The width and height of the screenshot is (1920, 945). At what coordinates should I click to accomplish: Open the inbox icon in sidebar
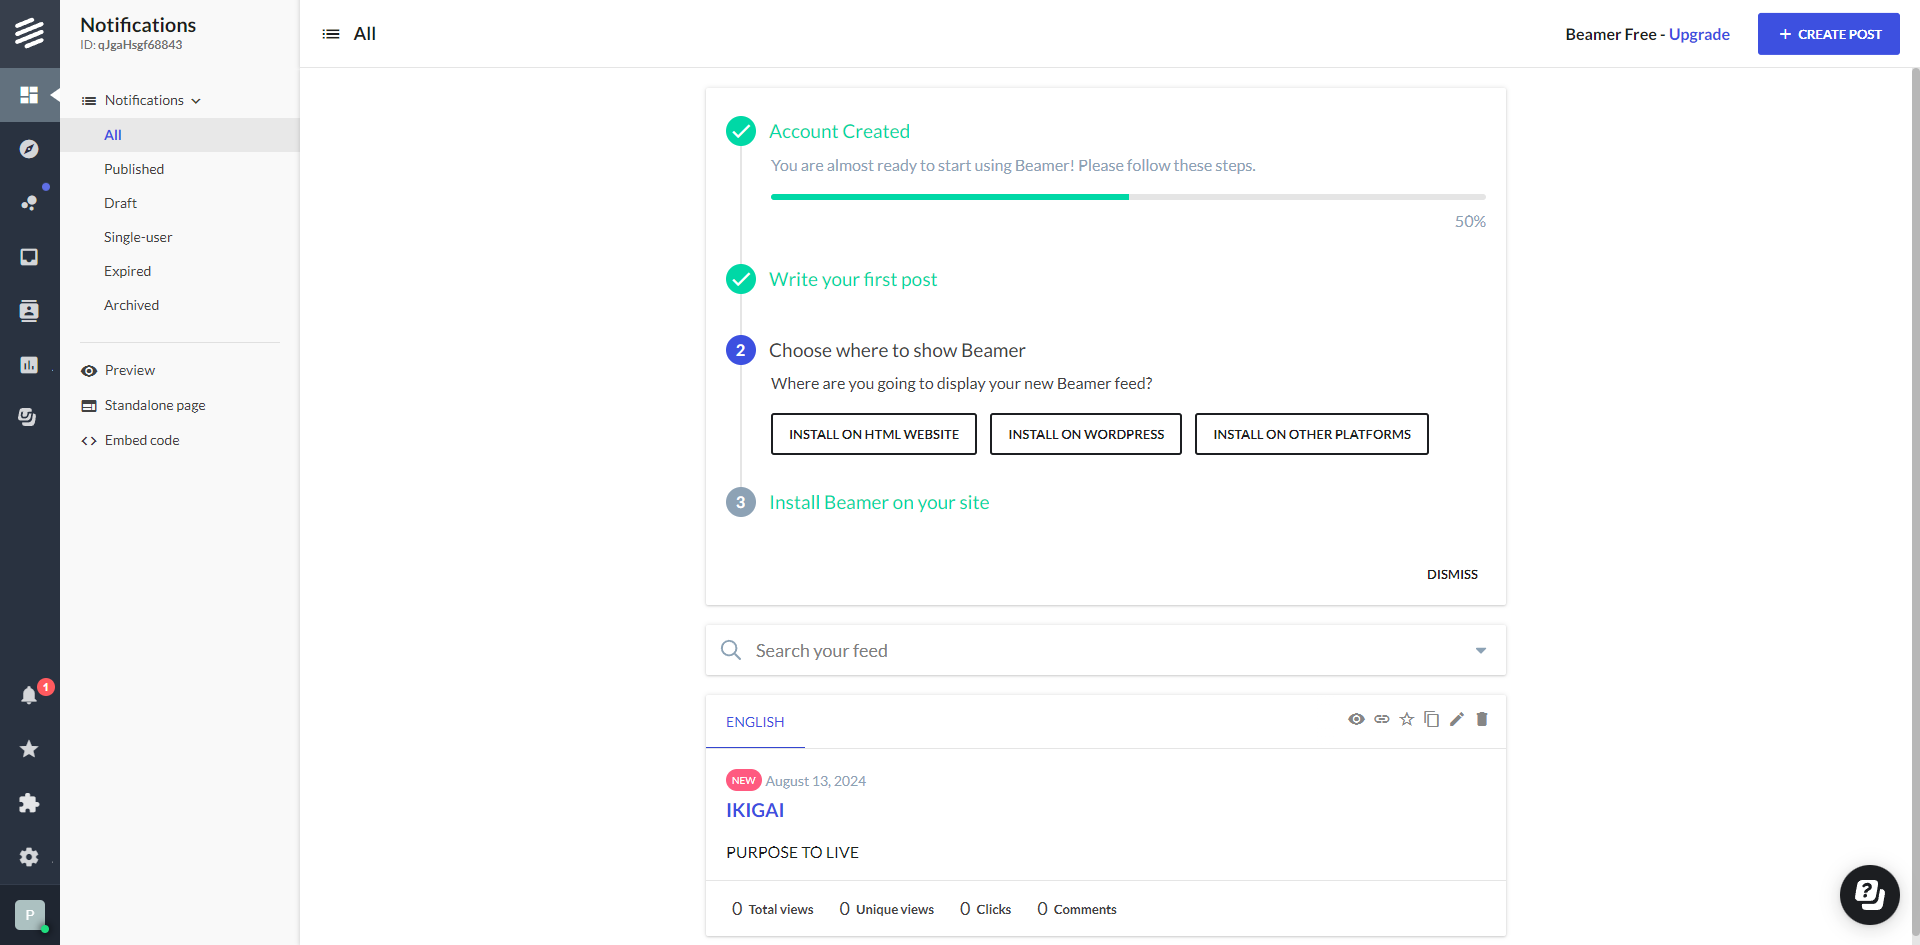point(29,257)
